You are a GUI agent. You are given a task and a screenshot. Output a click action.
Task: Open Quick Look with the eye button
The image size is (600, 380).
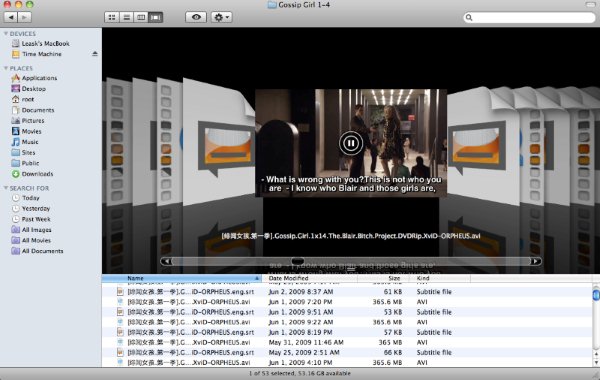(x=196, y=17)
